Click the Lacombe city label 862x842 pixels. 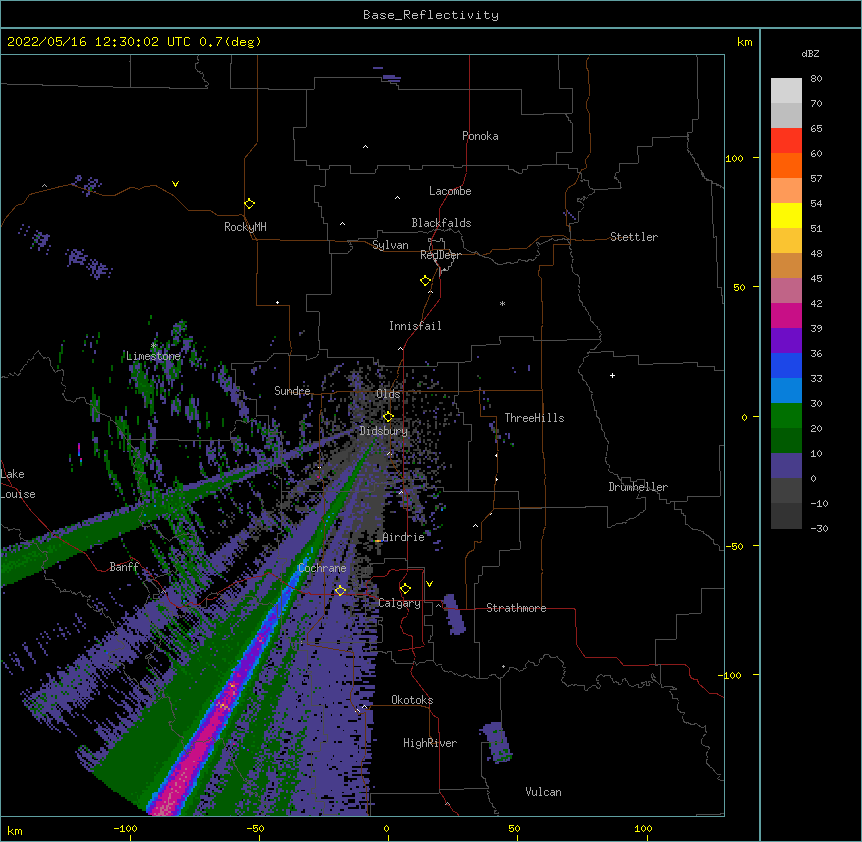coord(450,191)
